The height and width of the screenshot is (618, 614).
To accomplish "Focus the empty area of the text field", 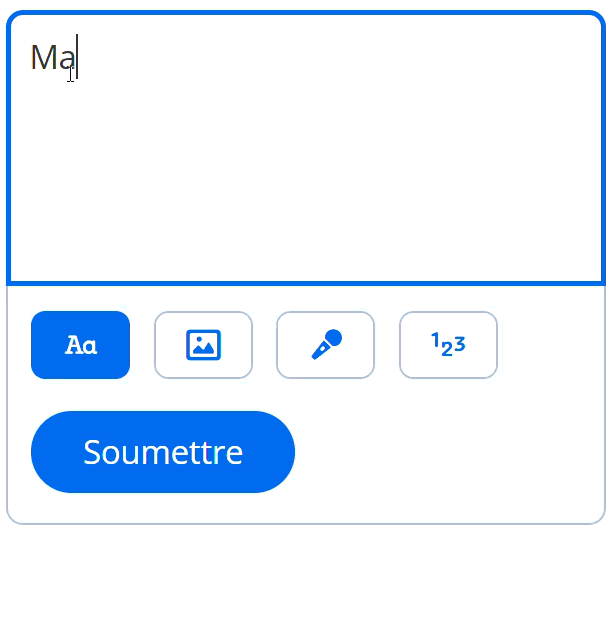I will (x=306, y=177).
